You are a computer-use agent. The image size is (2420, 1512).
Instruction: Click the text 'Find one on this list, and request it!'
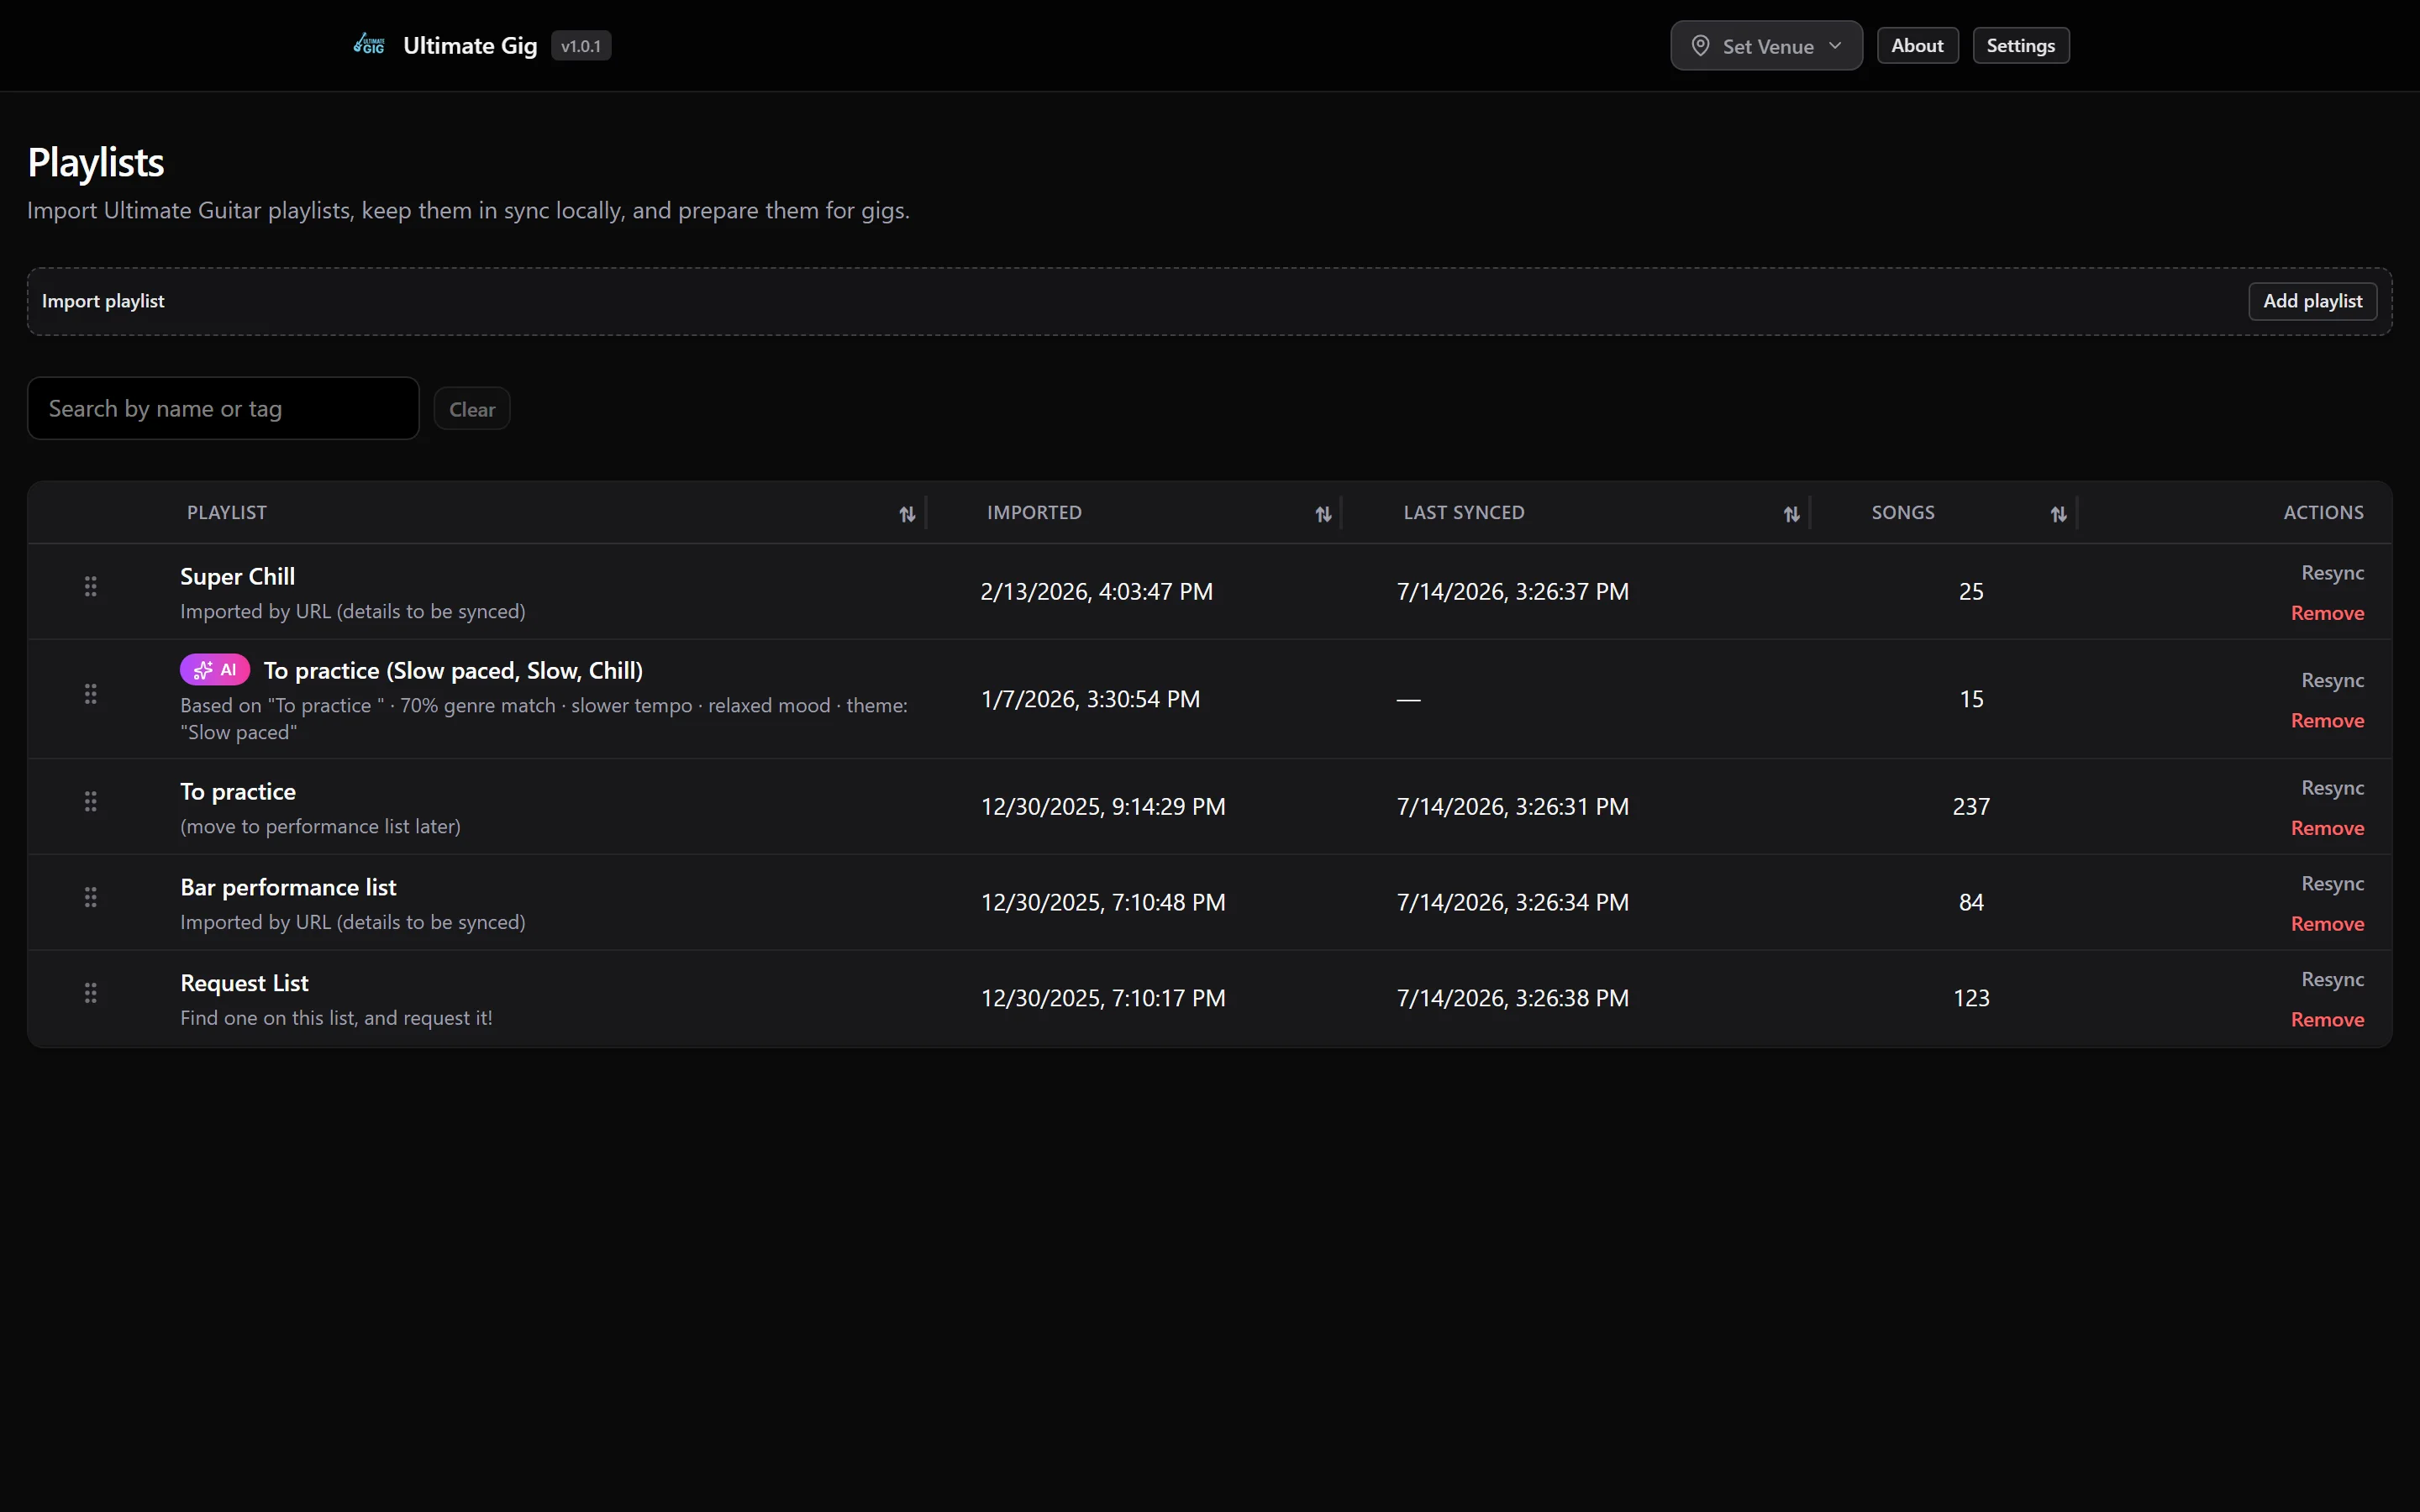click(336, 1018)
